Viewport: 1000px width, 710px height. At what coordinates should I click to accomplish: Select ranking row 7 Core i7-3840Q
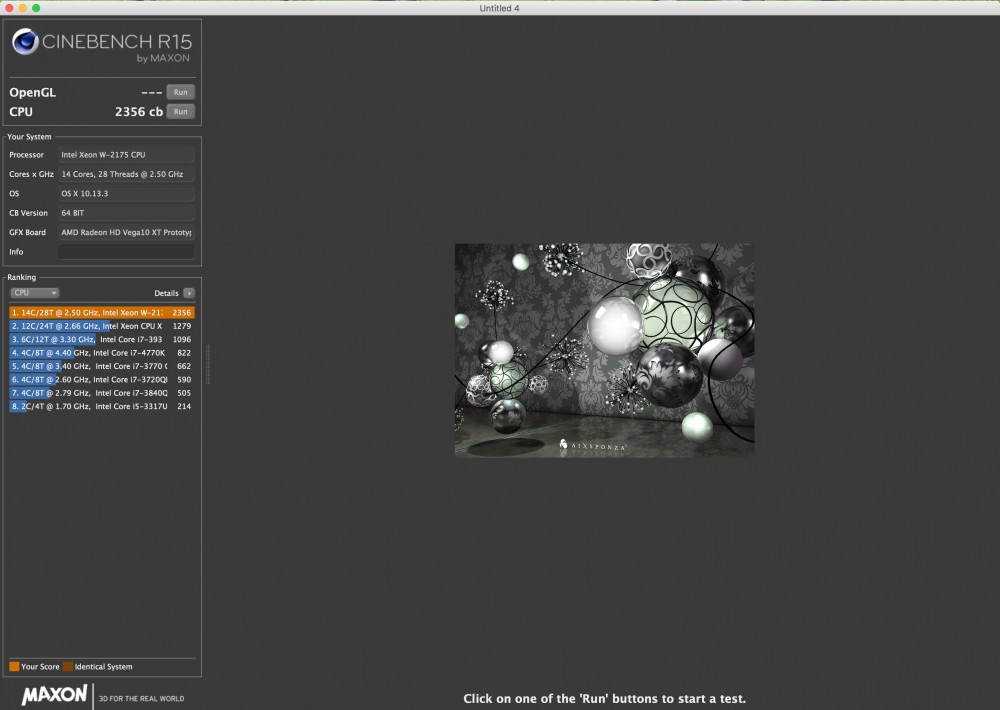102,393
